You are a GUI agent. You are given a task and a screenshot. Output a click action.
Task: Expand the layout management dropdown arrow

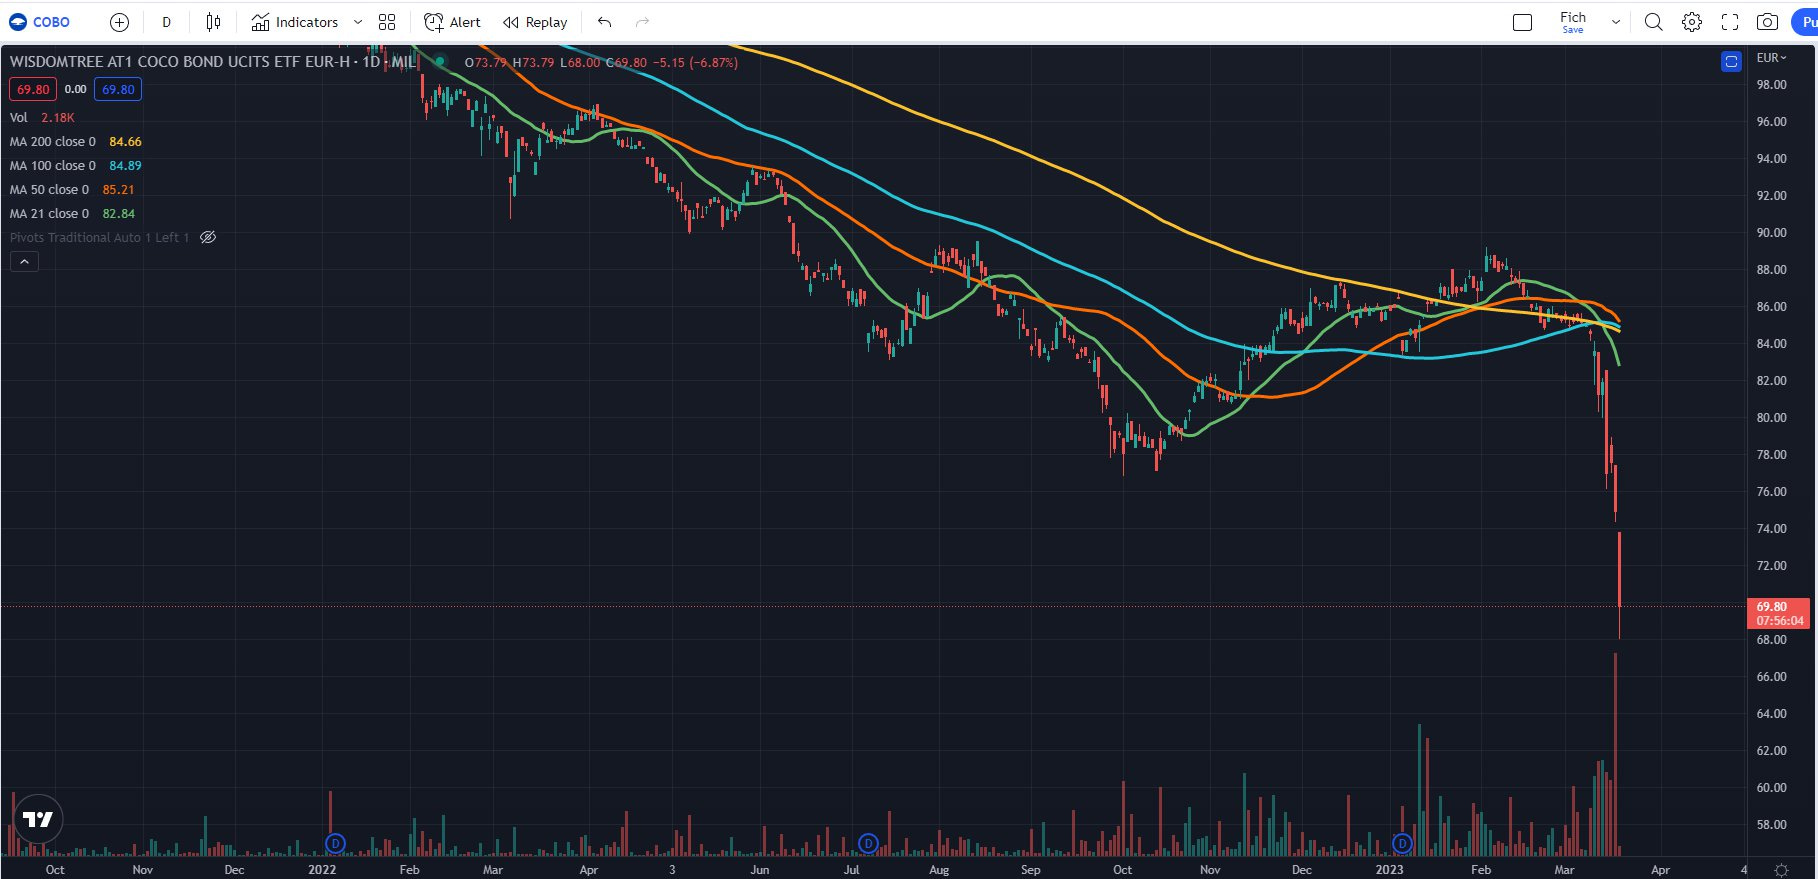1615,22
